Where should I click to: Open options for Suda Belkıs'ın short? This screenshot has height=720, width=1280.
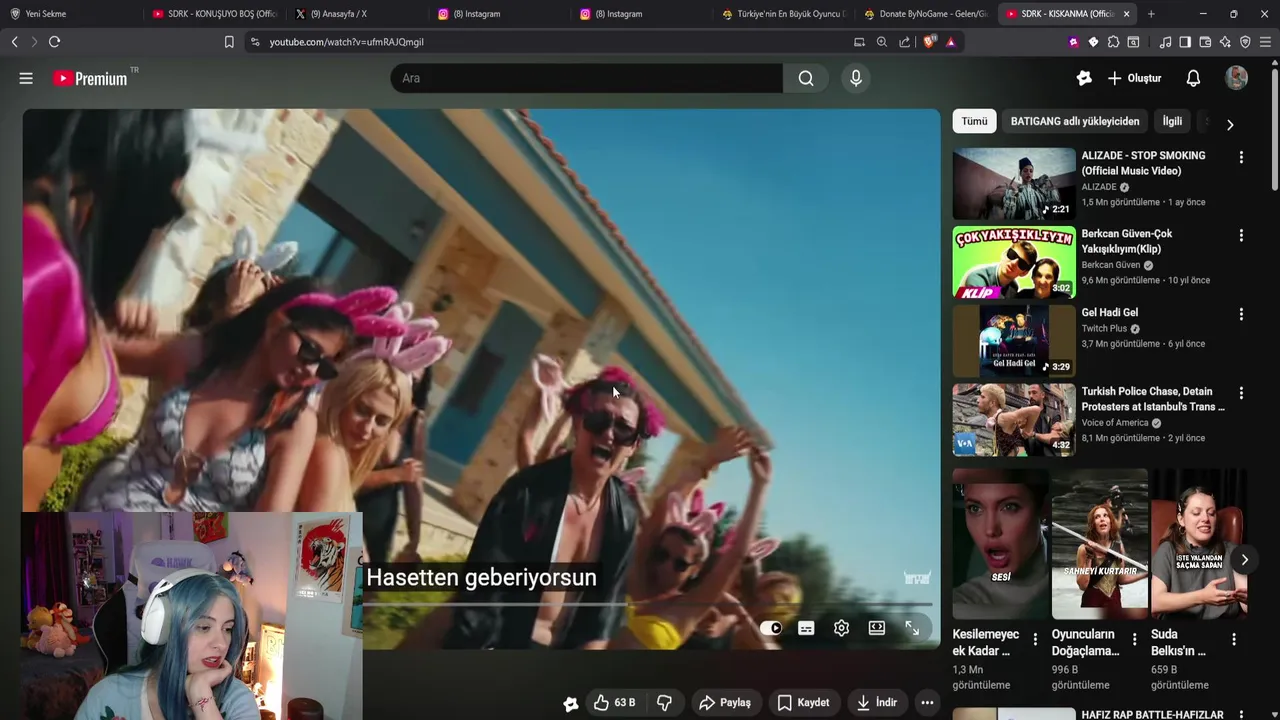pyautogui.click(x=1233, y=639)
